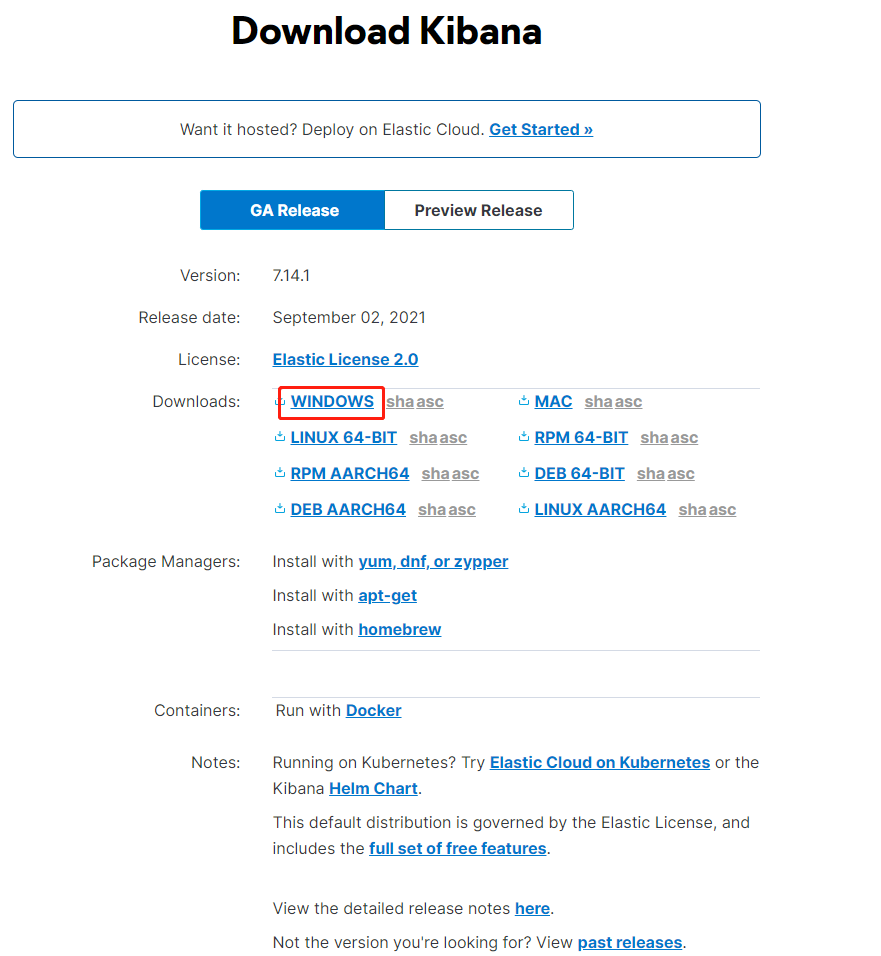Download the WINDOWS Kibana package
The height and width of the screenshot is (956, 881).
pos(332,402)
